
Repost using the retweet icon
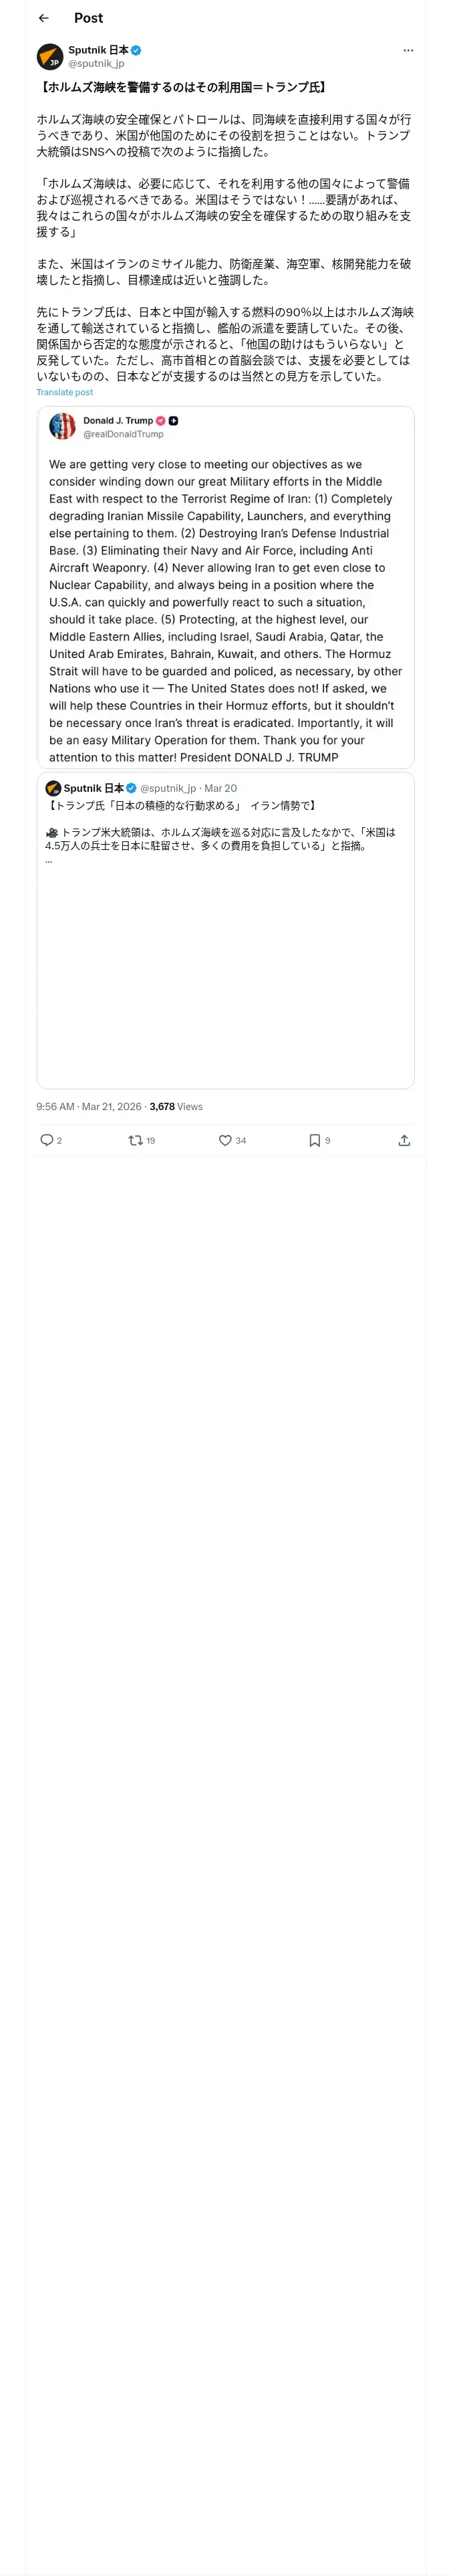(135, 1140)
